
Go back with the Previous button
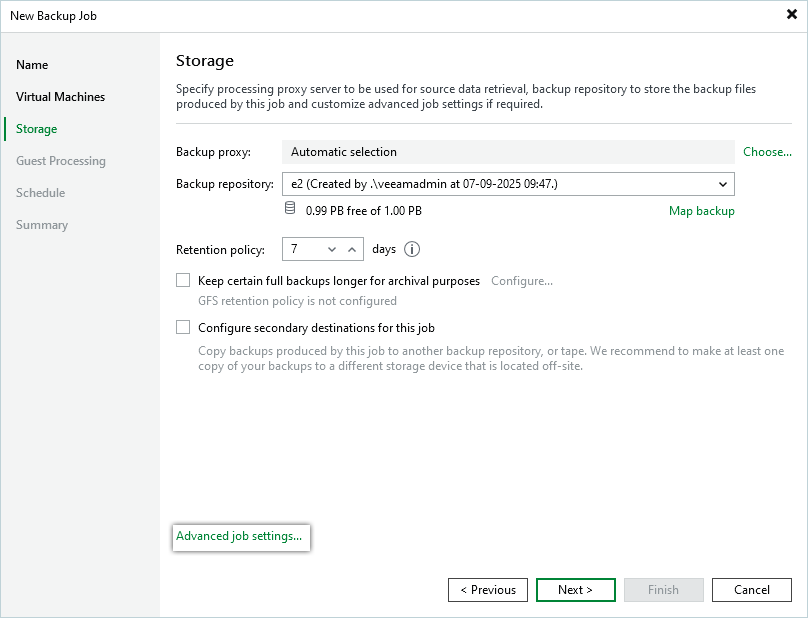click(x=488, y=590)
